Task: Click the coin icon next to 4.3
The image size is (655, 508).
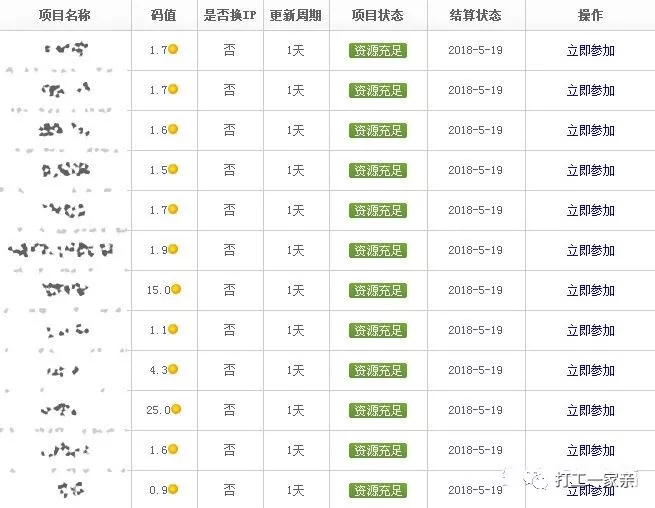Action: [x=173, y=370]
